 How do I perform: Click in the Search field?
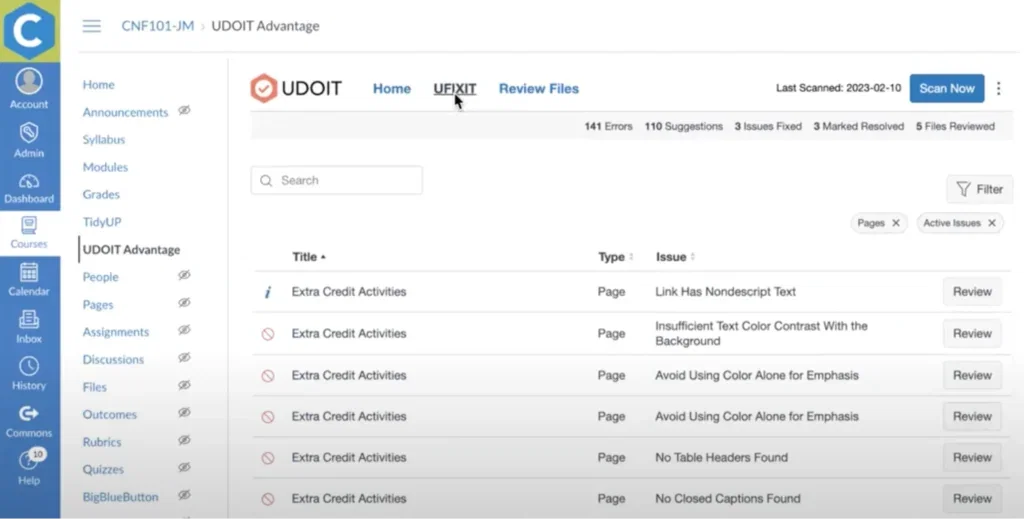pyautogui.click(x=337, y=181)
